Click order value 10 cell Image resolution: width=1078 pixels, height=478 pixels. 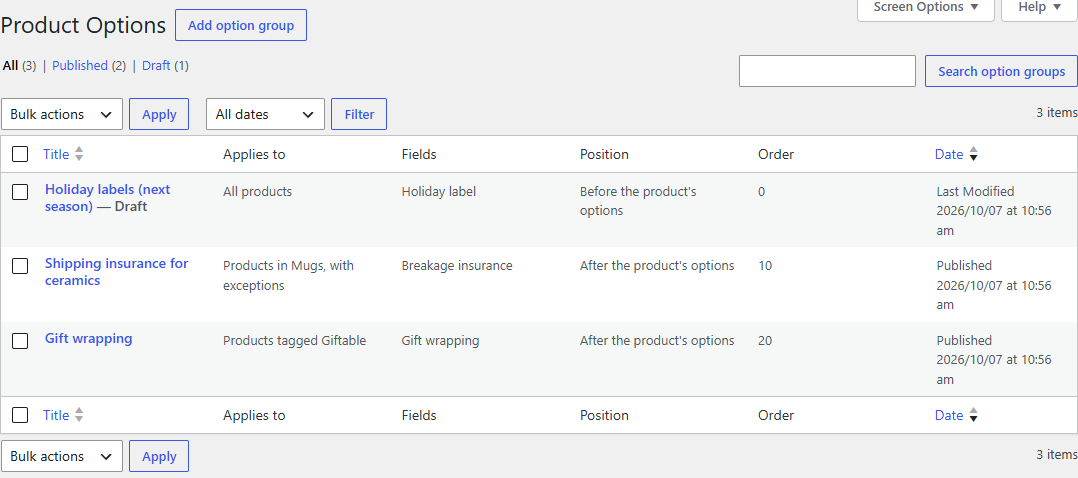[764, 265]
